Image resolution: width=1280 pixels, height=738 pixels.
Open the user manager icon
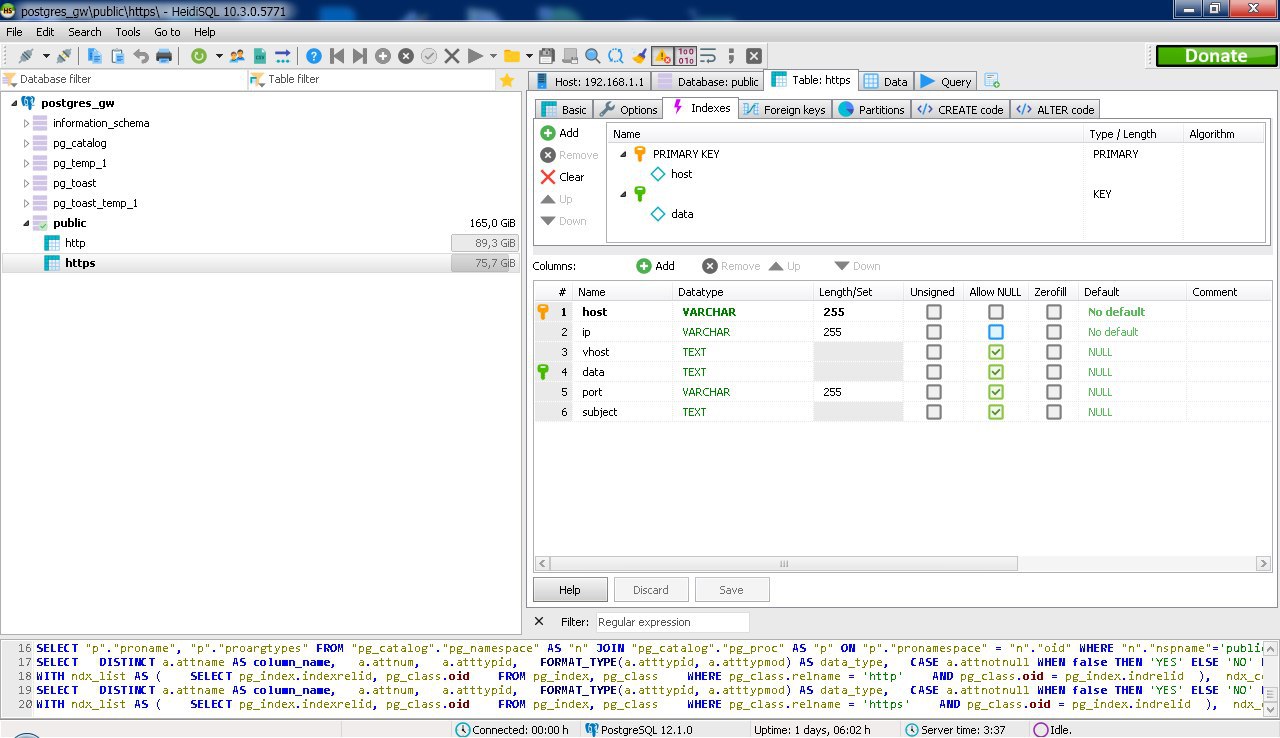pyautogui.click(x=237, y=56)
